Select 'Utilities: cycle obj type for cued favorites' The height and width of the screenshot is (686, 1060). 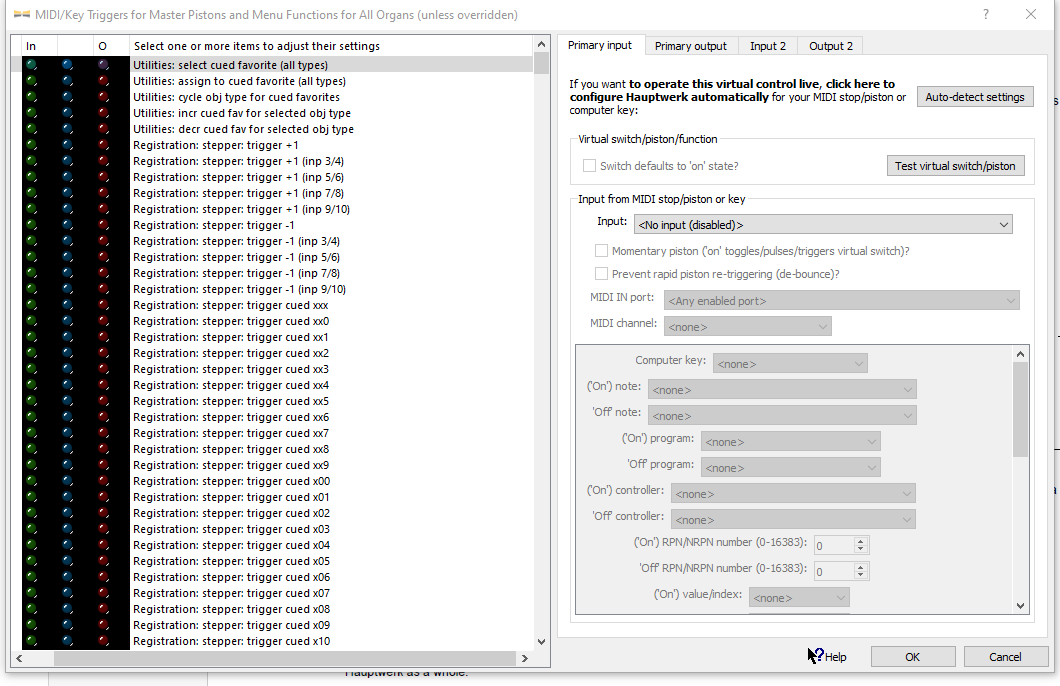(236, 97)
